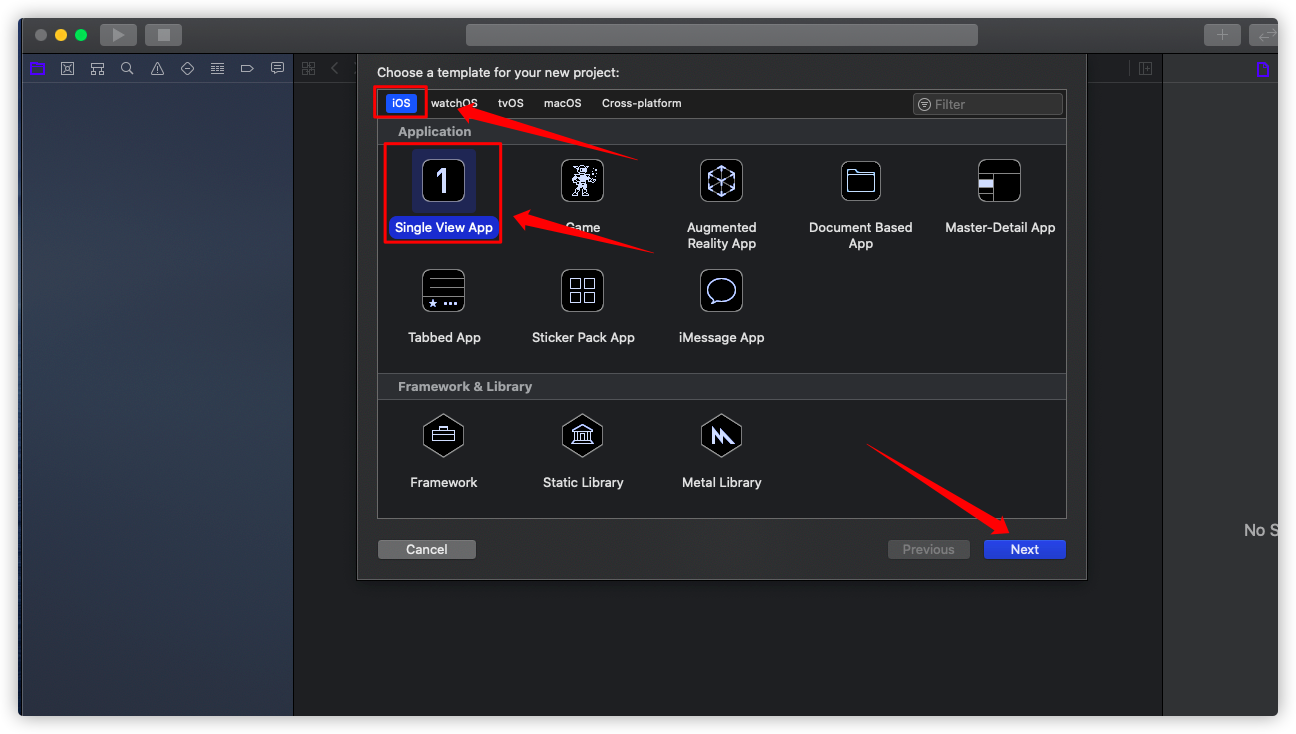Click the plus Library button in toolbar
Image resolution: width=1296 pixels, height=734 pixels.
click(1222, 35)
